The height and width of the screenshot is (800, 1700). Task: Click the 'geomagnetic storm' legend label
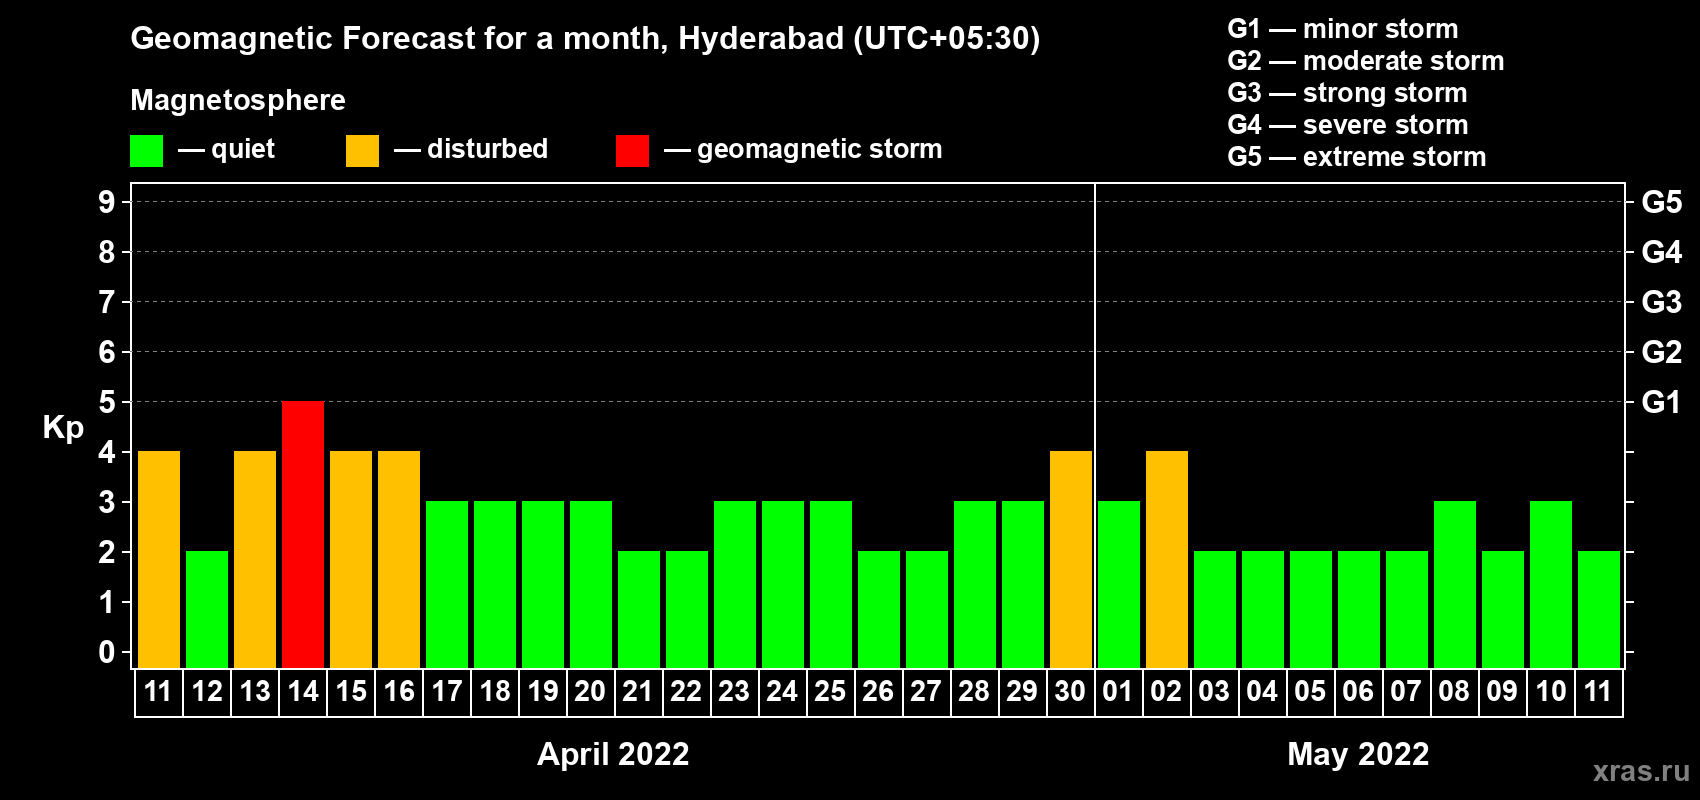pyautogui.click(x=820, y=149)
